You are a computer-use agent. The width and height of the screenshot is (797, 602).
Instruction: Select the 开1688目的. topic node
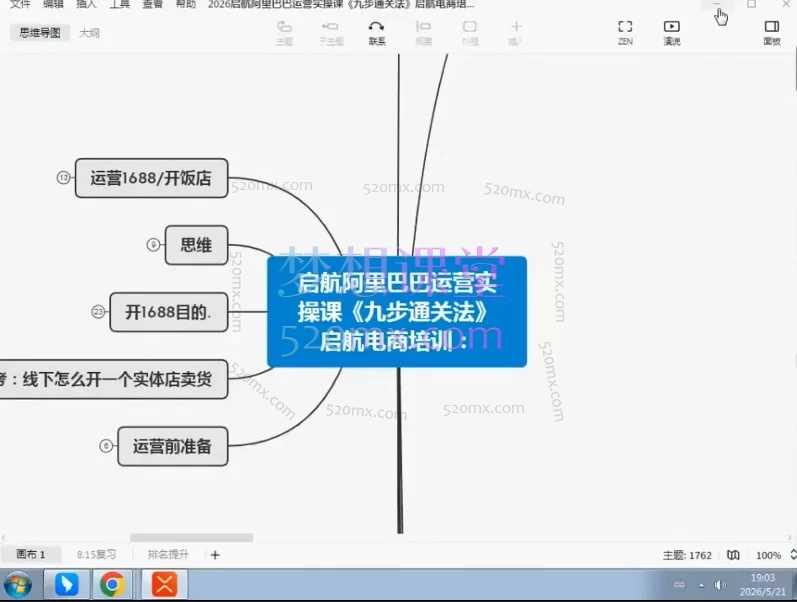tap(169, 312)
